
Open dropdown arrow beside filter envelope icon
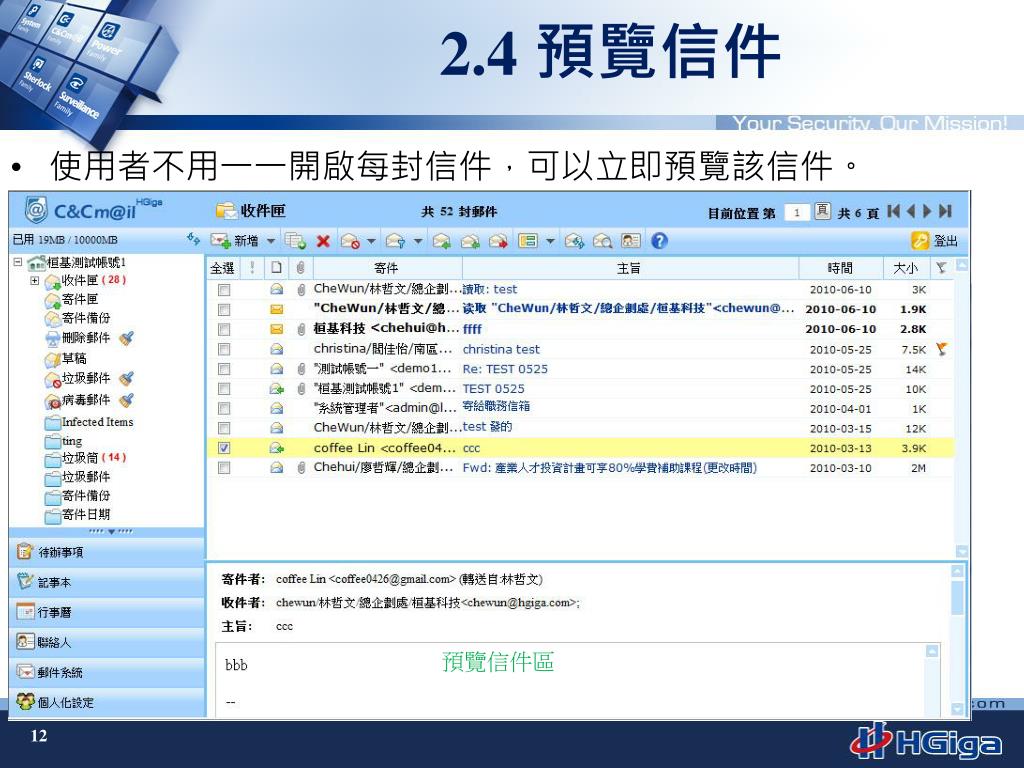pyautogui.click(x=418, y=241)
